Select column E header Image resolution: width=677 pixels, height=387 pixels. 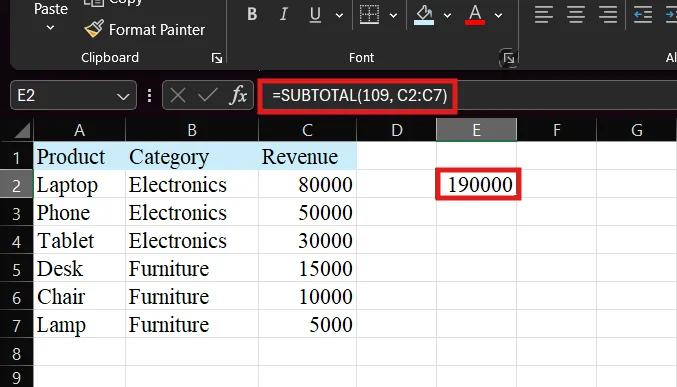pyautogui.click(x=476, y=130)
